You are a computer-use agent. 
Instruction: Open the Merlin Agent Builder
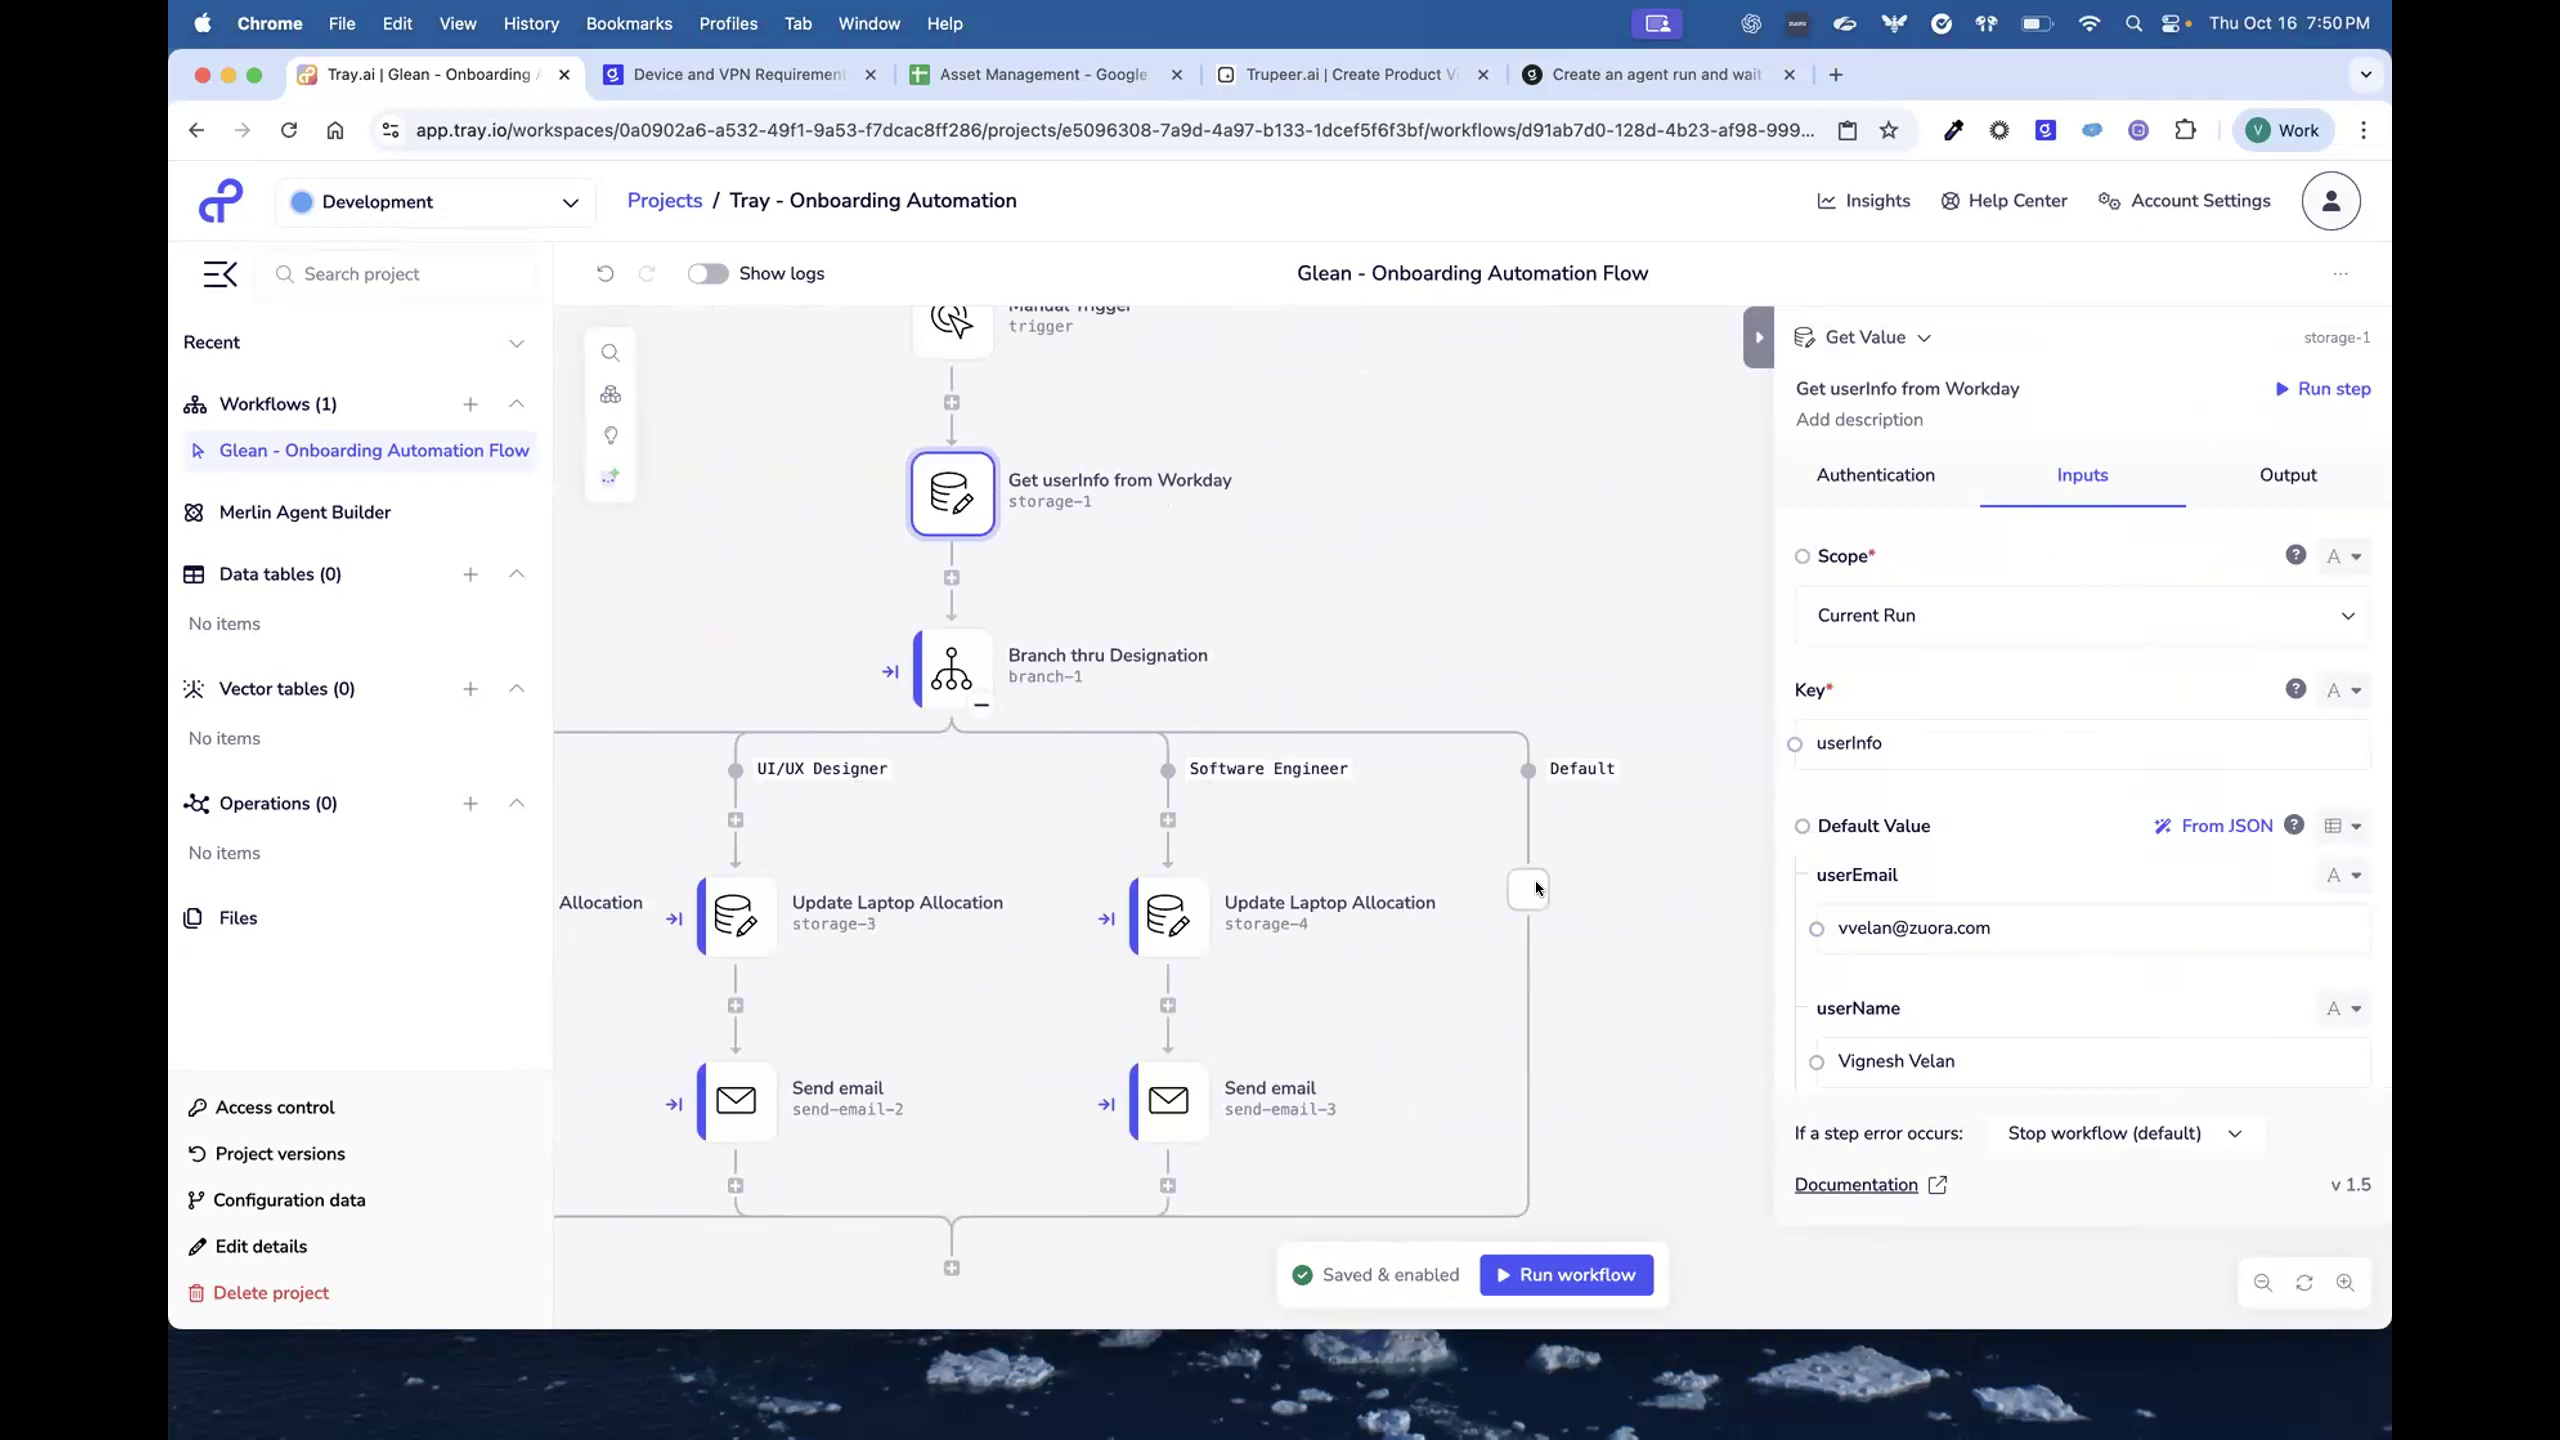[305, 512]
